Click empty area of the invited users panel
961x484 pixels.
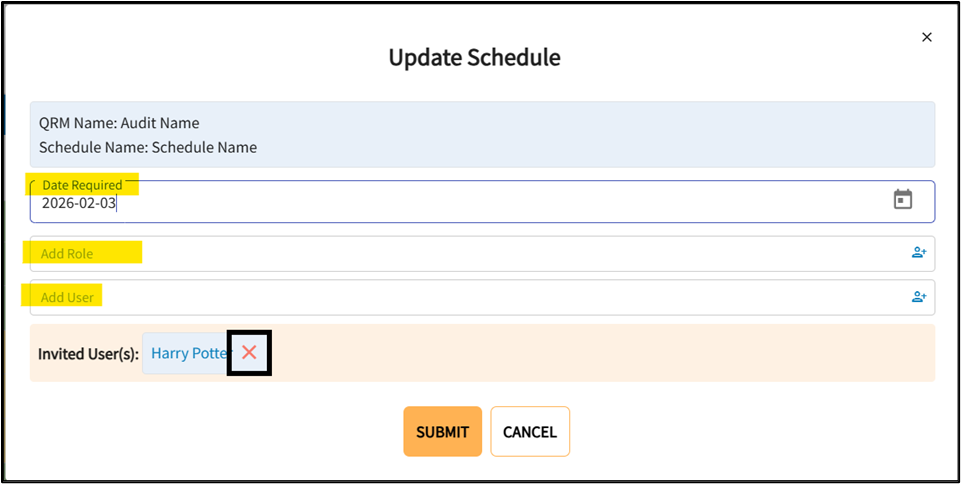(600, 353)
